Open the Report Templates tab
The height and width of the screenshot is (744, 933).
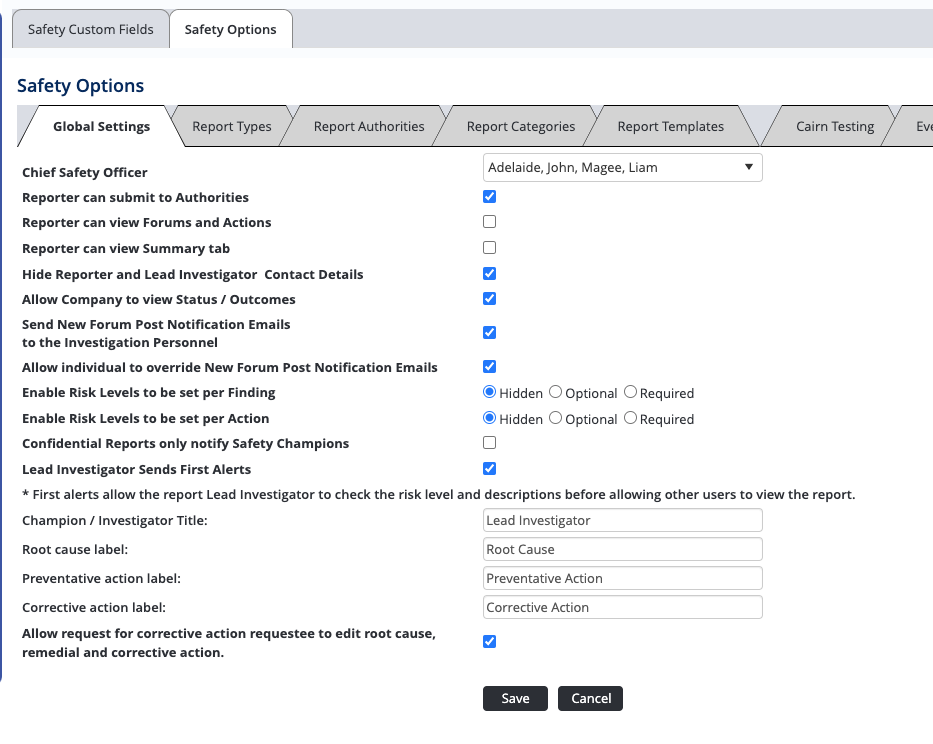coord(670,126)
